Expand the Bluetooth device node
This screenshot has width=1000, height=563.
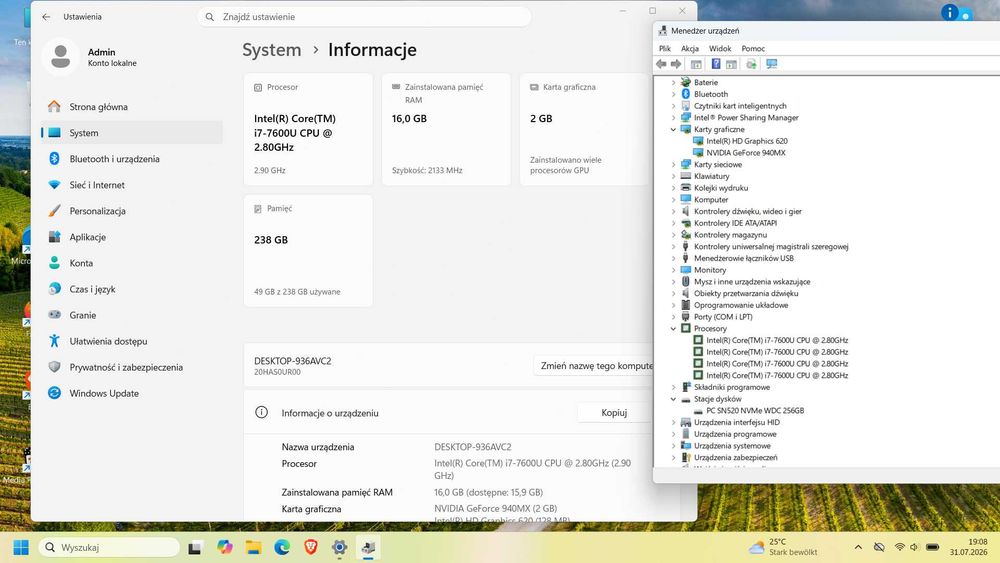(673, 94)
